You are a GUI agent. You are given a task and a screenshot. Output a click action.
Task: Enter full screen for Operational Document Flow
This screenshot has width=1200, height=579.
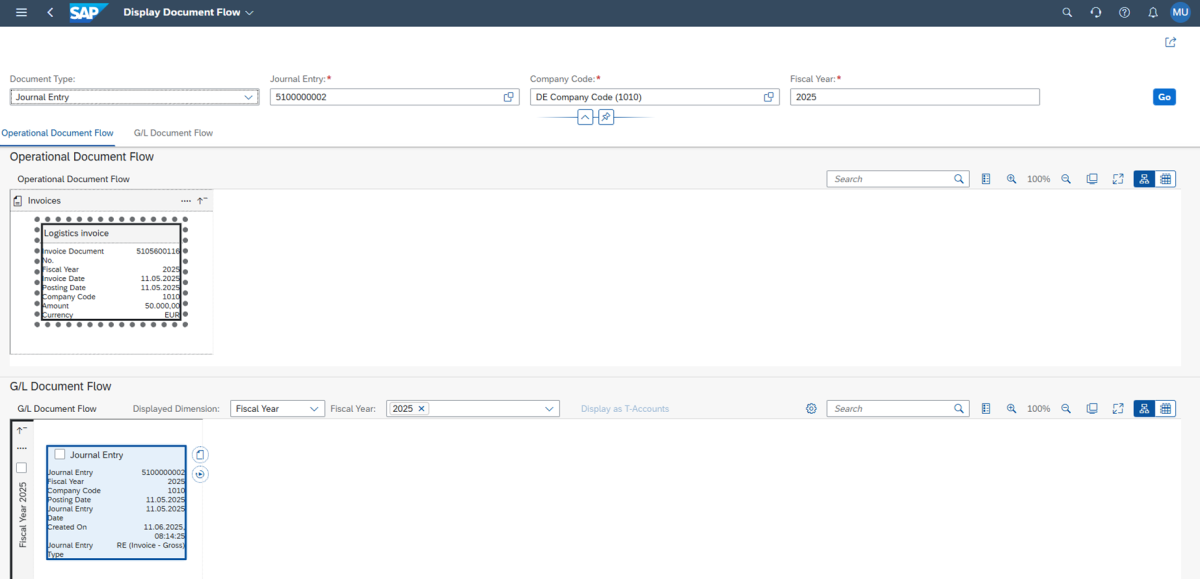pos(1118,179)
